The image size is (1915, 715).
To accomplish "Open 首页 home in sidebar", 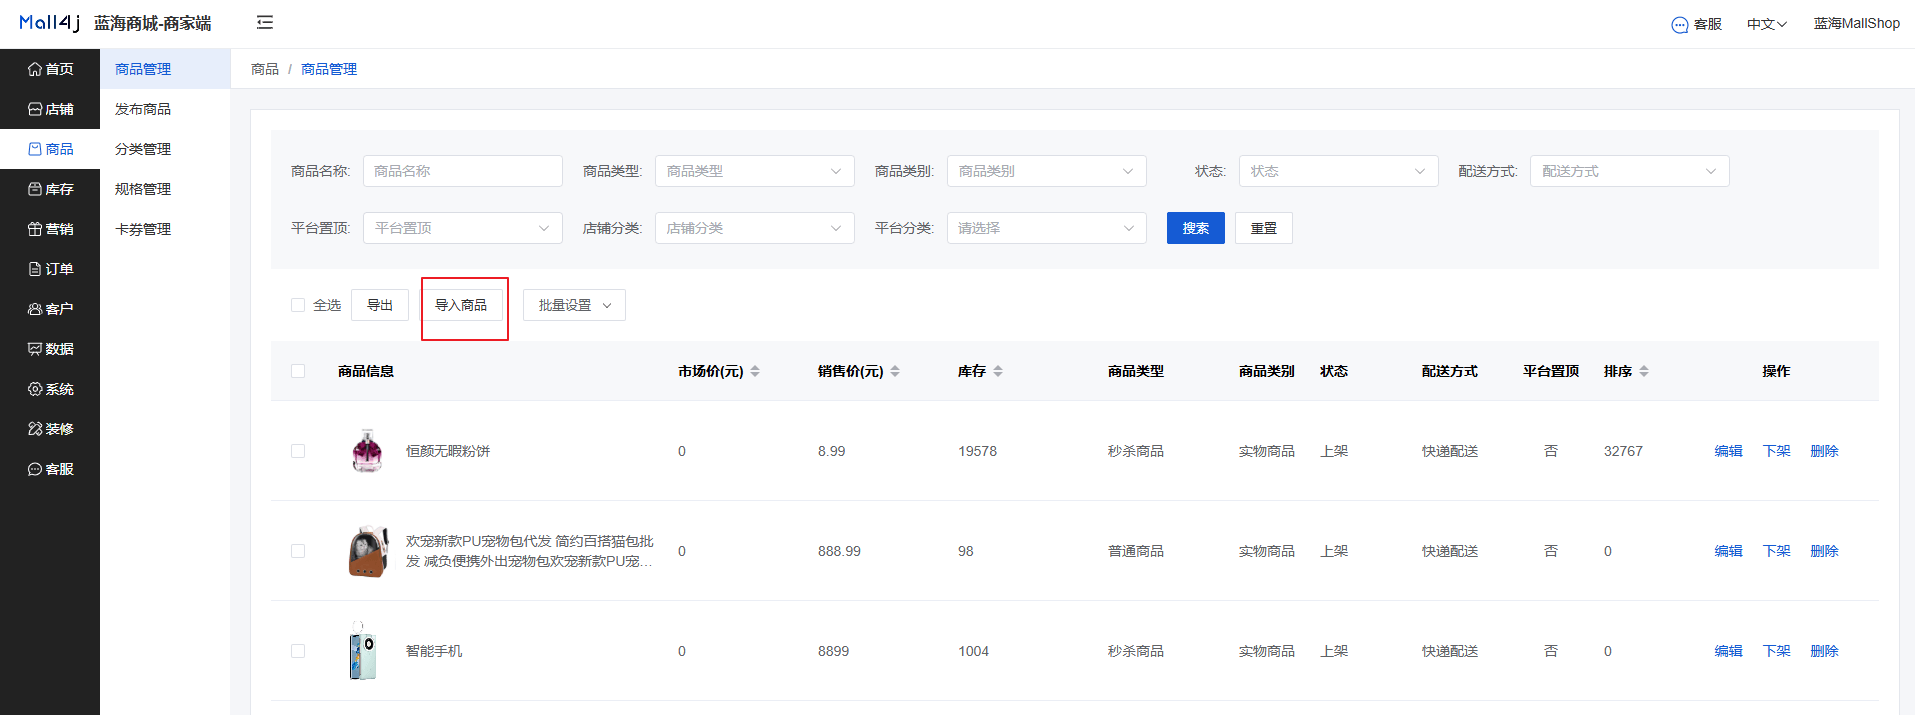I will coord(50,69).
